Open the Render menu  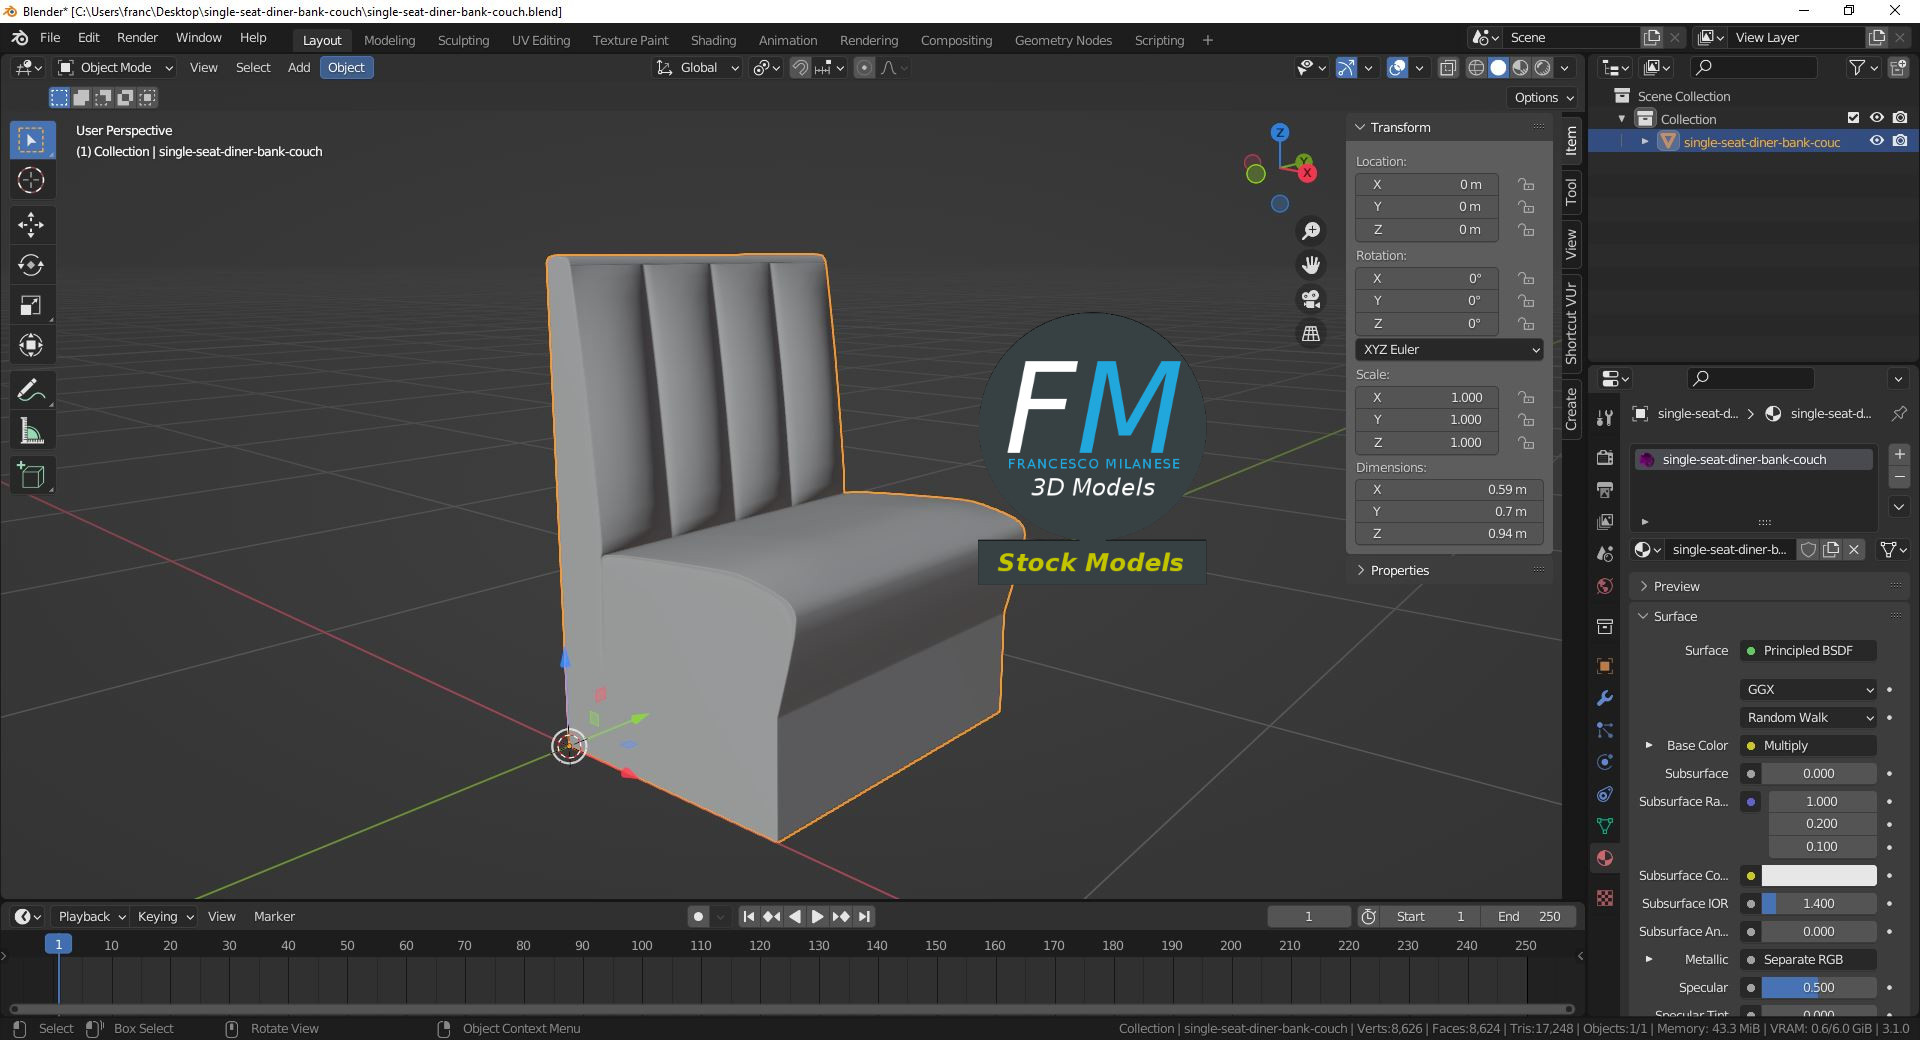pos(137,38)
